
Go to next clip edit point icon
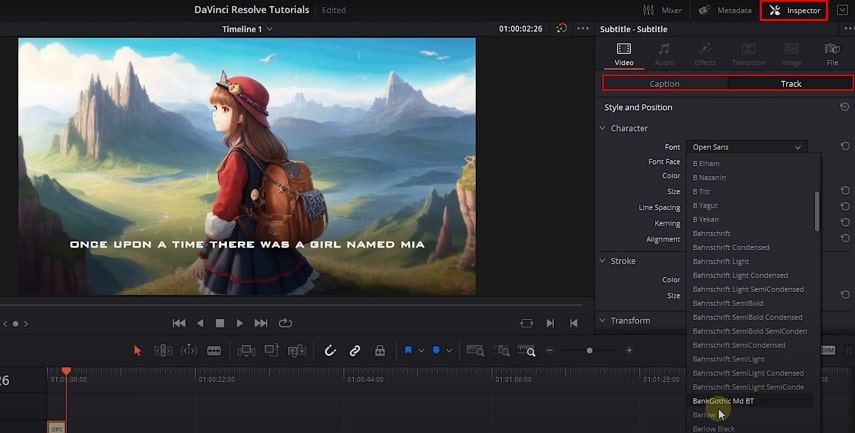[550, 323]
